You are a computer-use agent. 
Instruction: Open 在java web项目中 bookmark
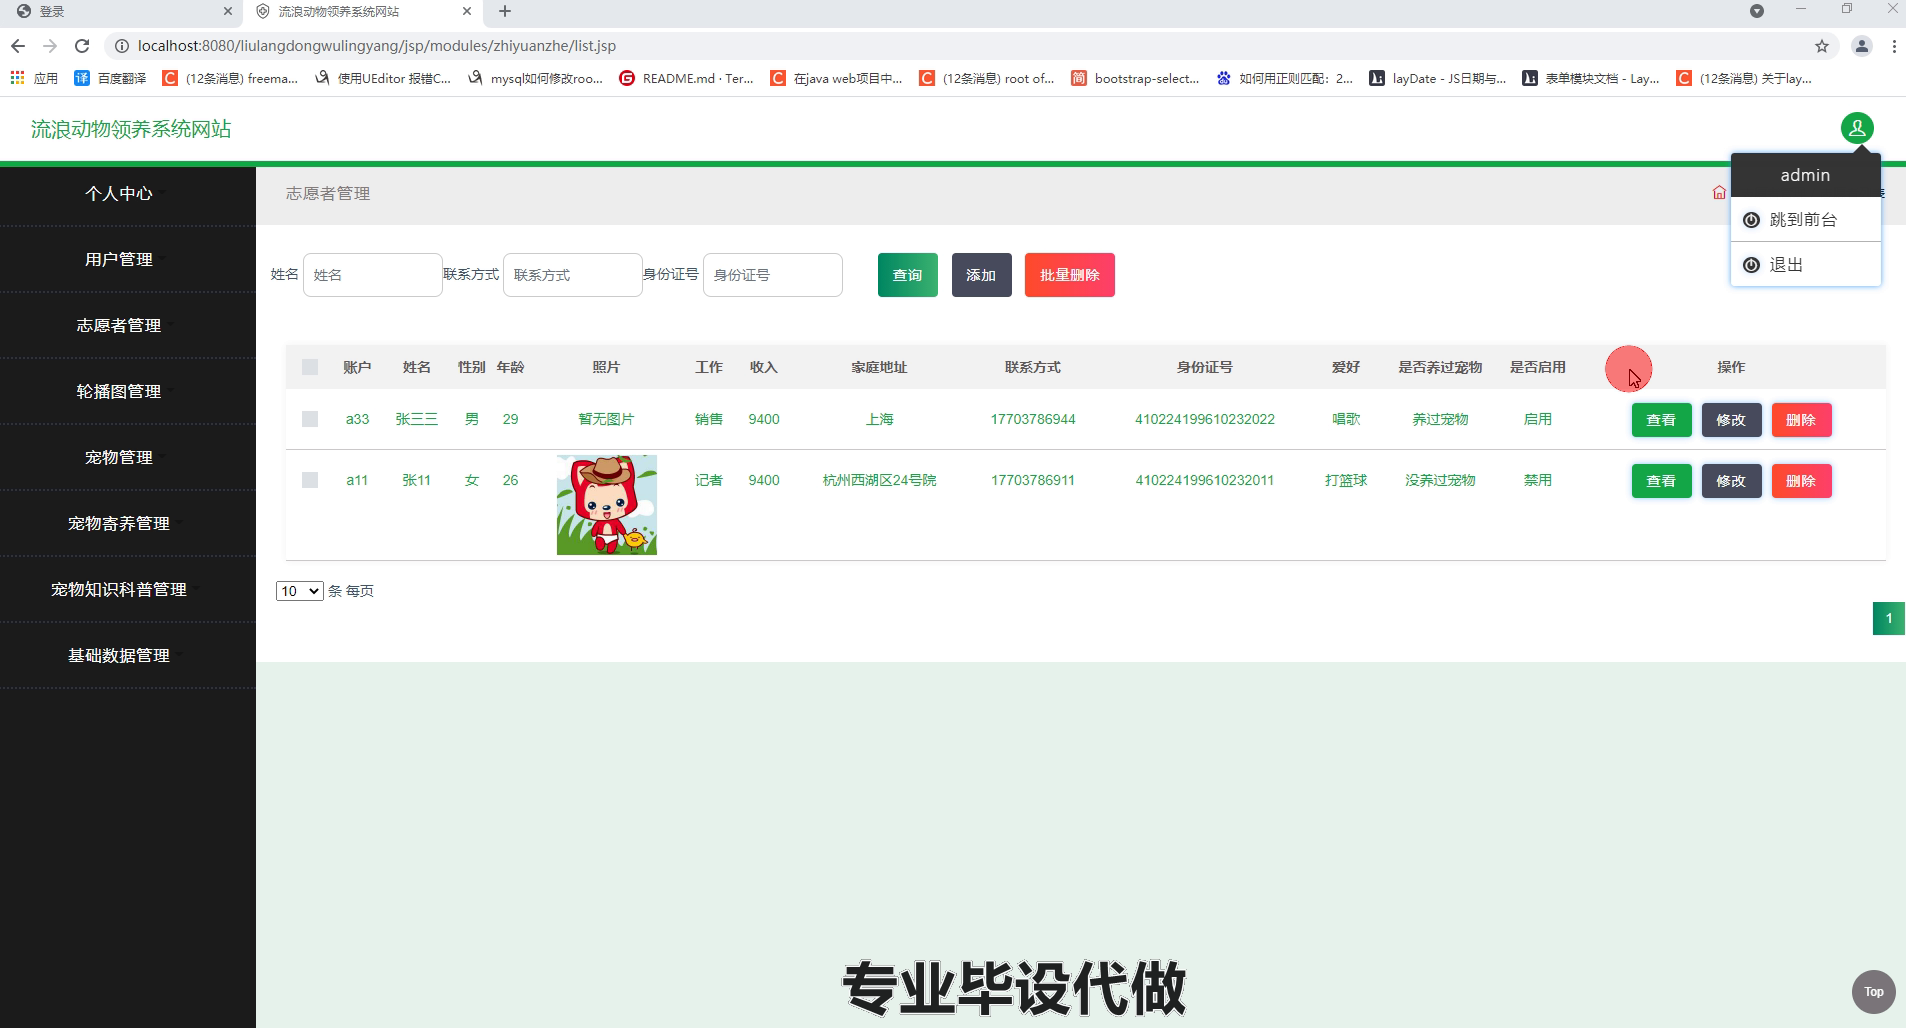(837, 78)
